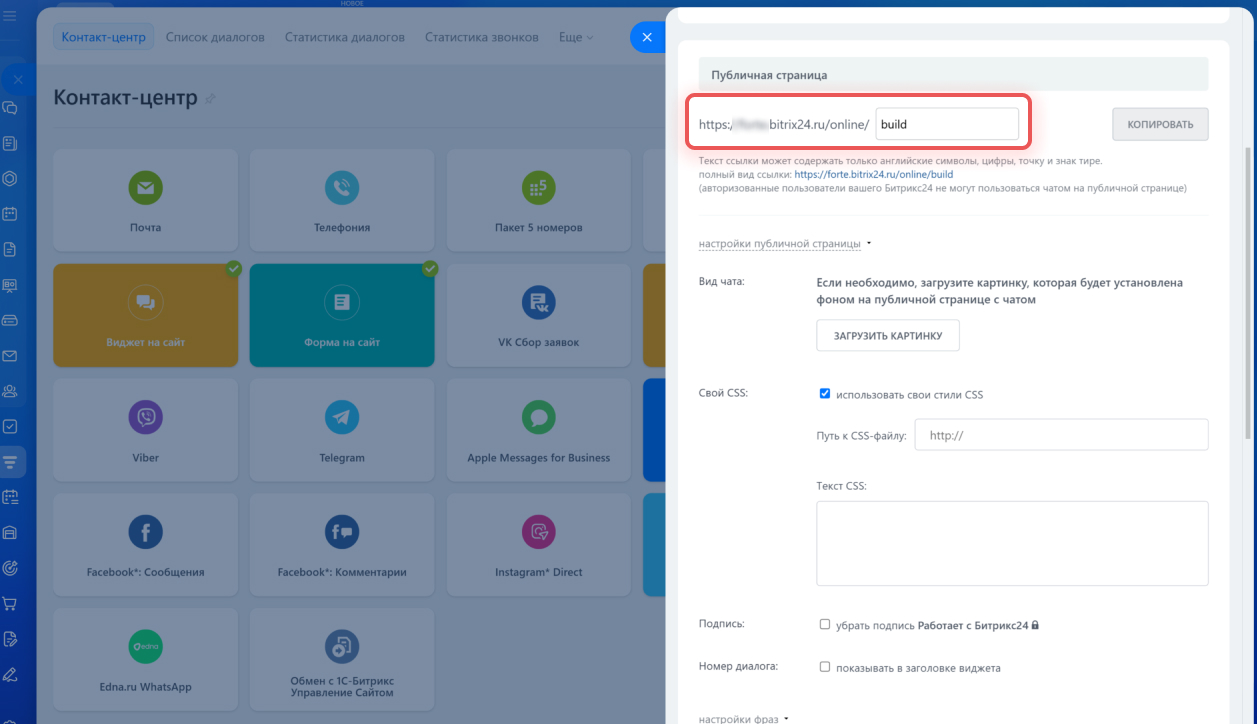The height and width of the screenshot is (724, 1257).
Task: Click inside the Текст CSS text area
Action: [x=1012, y=543]
